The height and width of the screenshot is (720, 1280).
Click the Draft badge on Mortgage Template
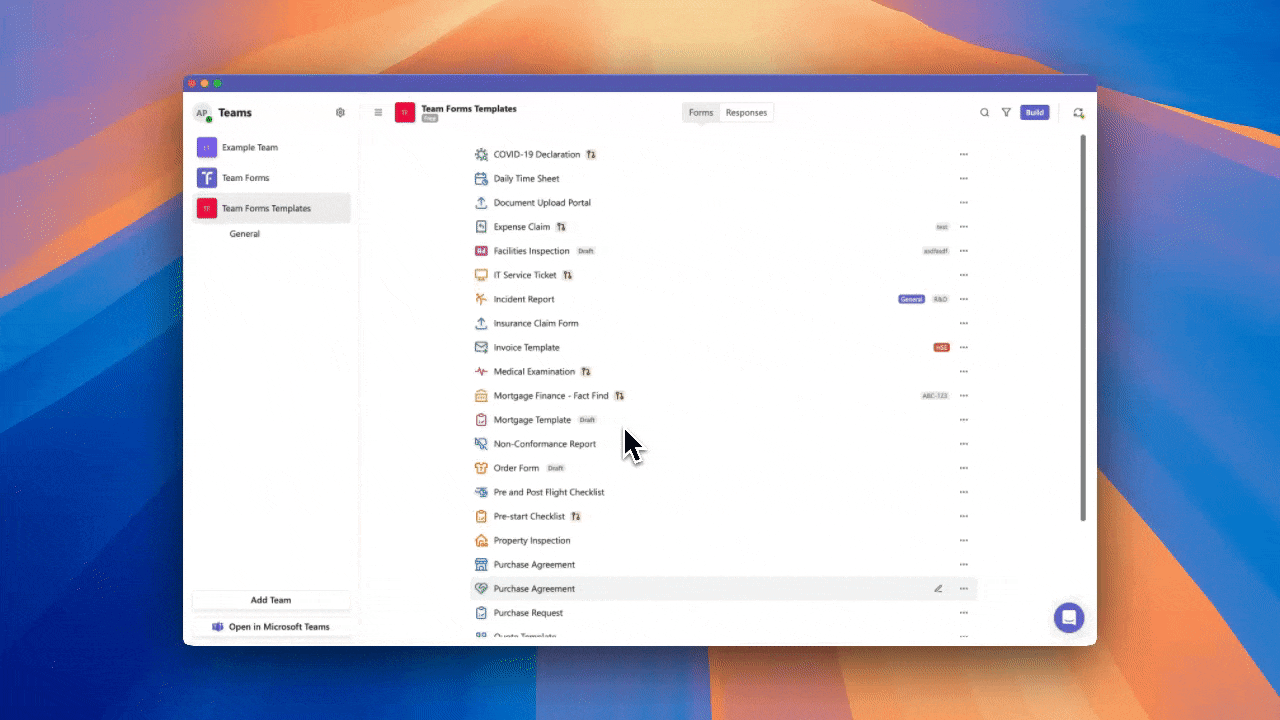[x=587, y=420]
